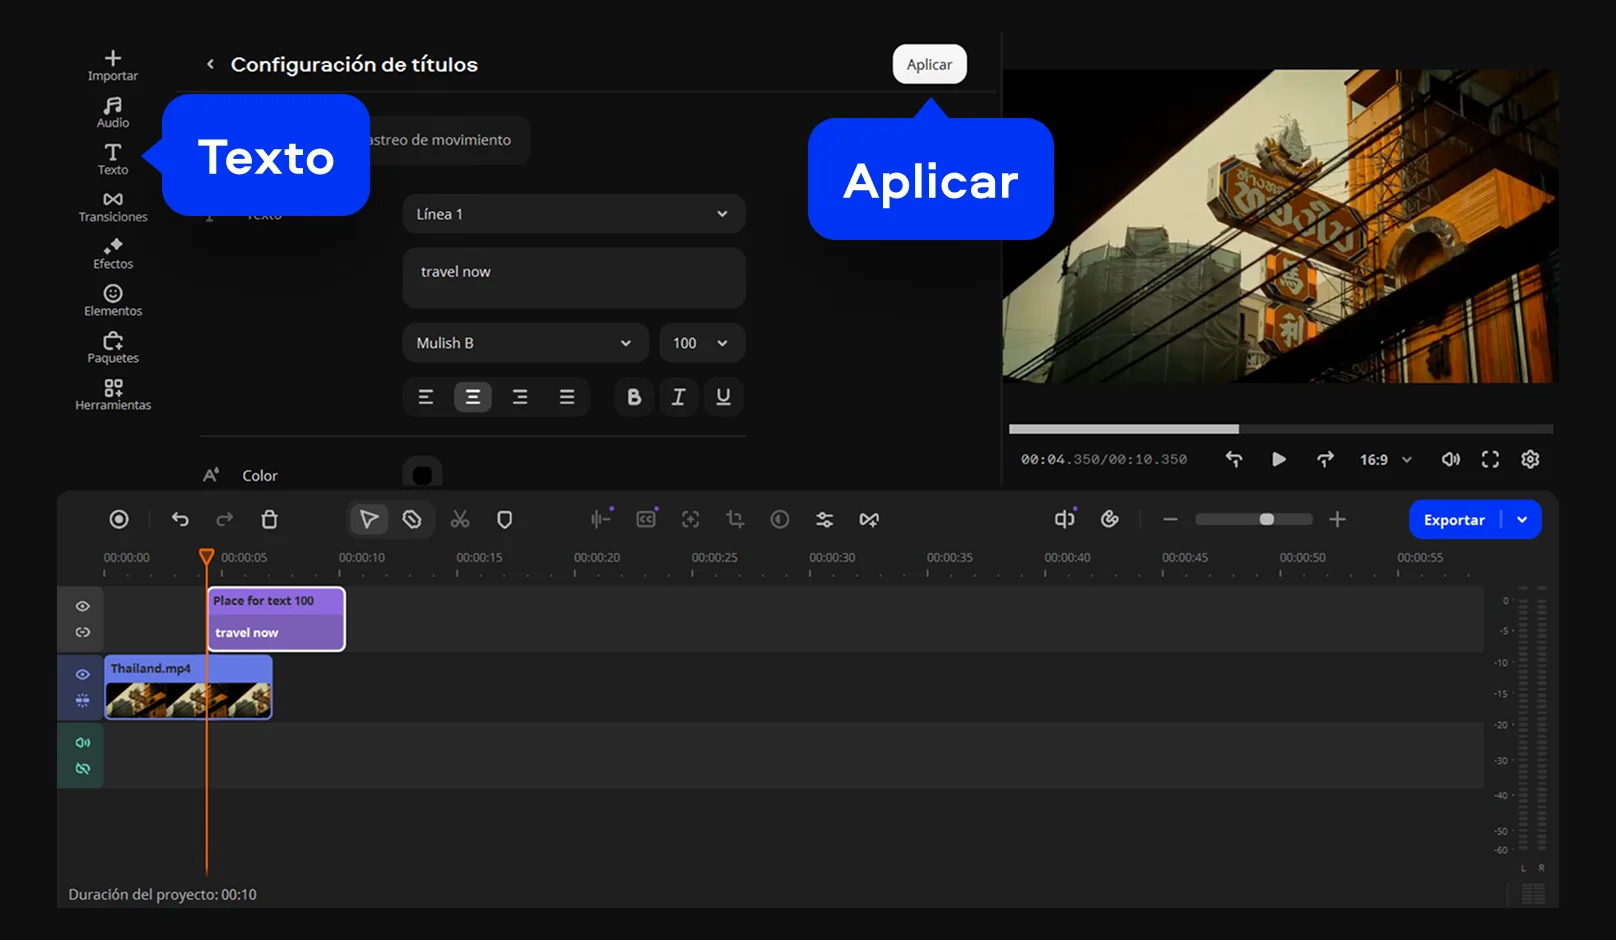Click the Aplicar button
The image size is (1616, 940).
click(929, 65)
